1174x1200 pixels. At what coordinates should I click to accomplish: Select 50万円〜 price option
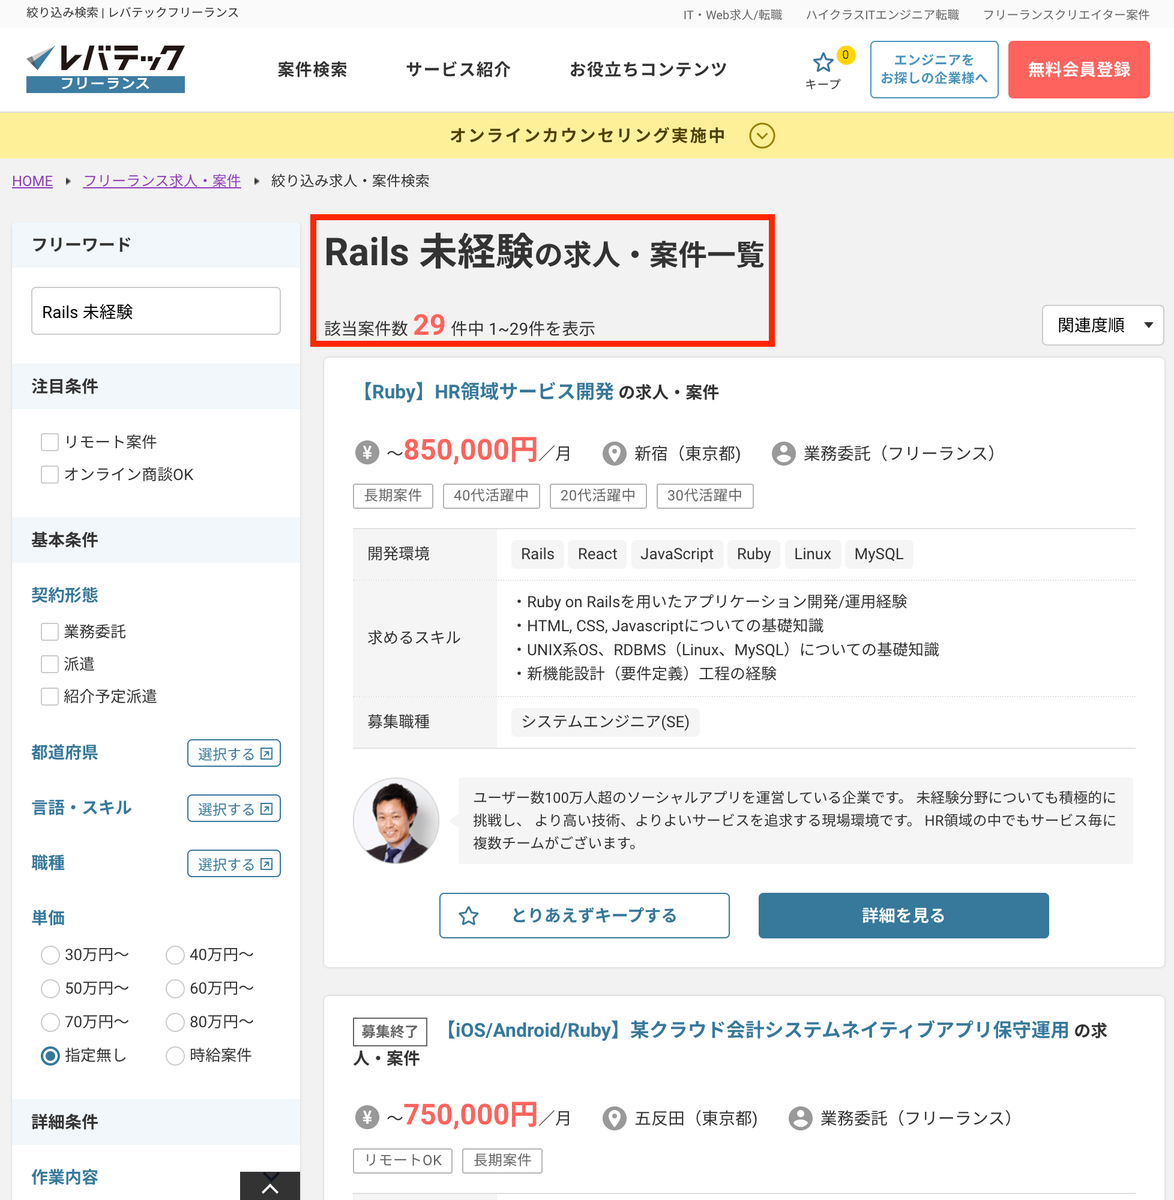click(50, 989)
